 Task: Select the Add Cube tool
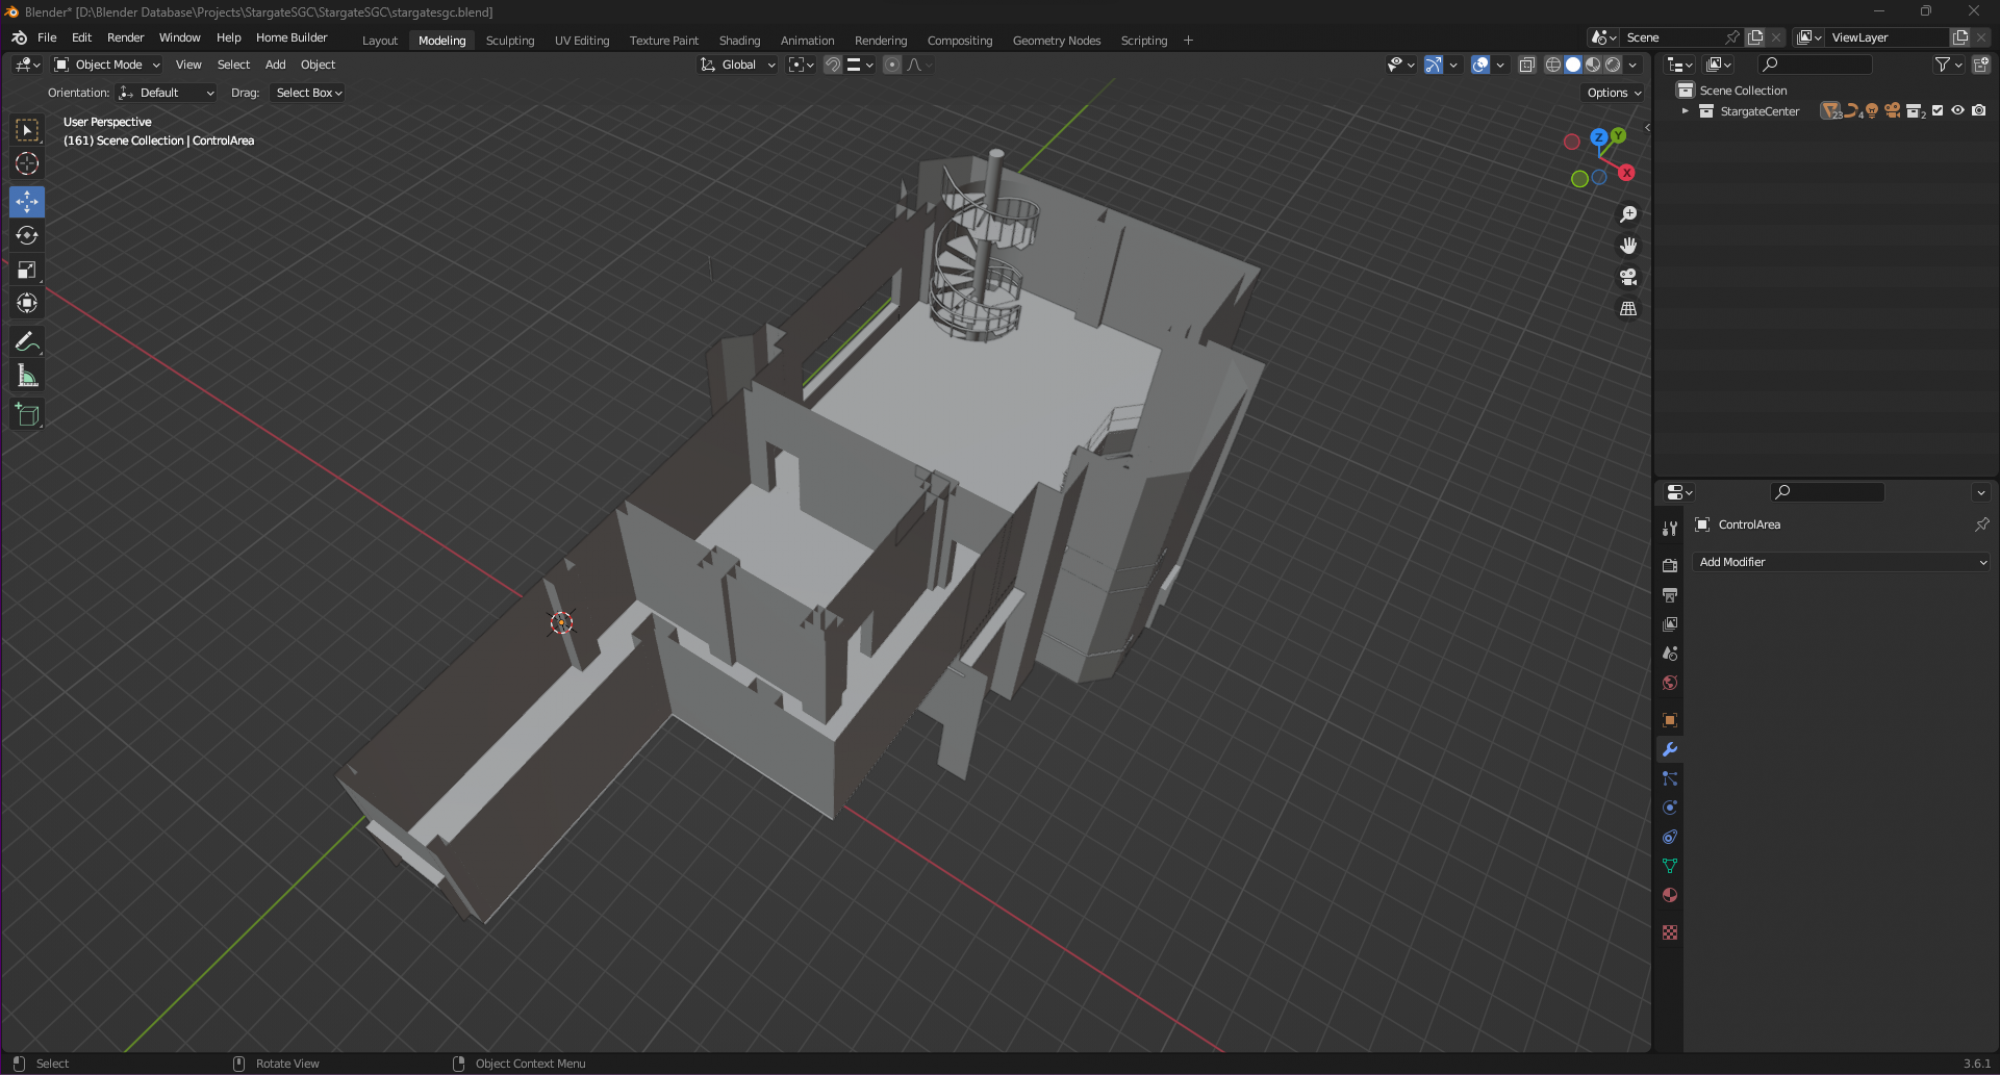point(27,415)
